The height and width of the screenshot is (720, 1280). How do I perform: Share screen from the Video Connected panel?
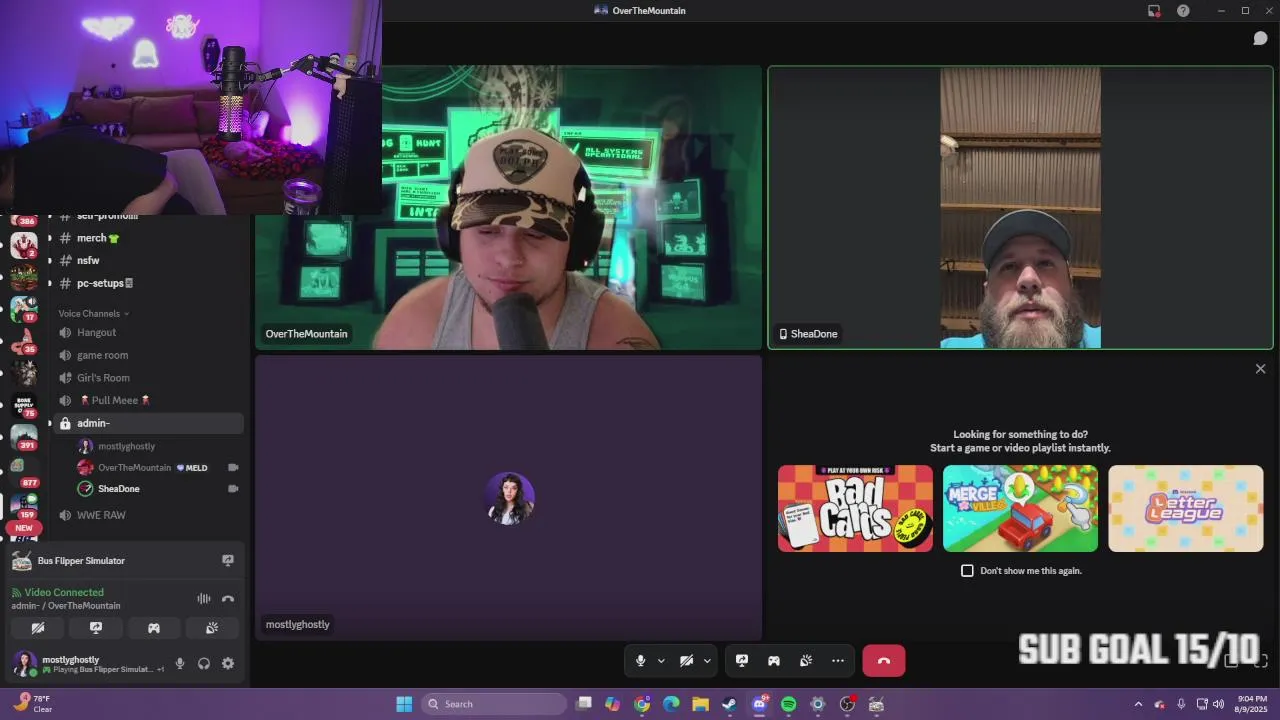[96, 628]
